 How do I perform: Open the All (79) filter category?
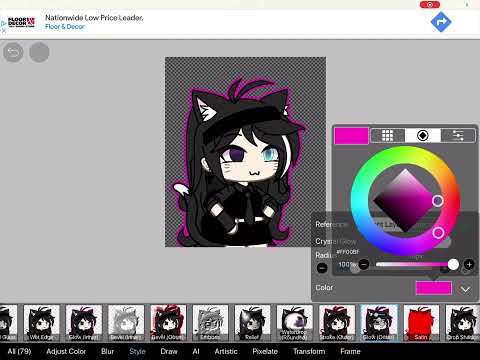tap(19, 351)
